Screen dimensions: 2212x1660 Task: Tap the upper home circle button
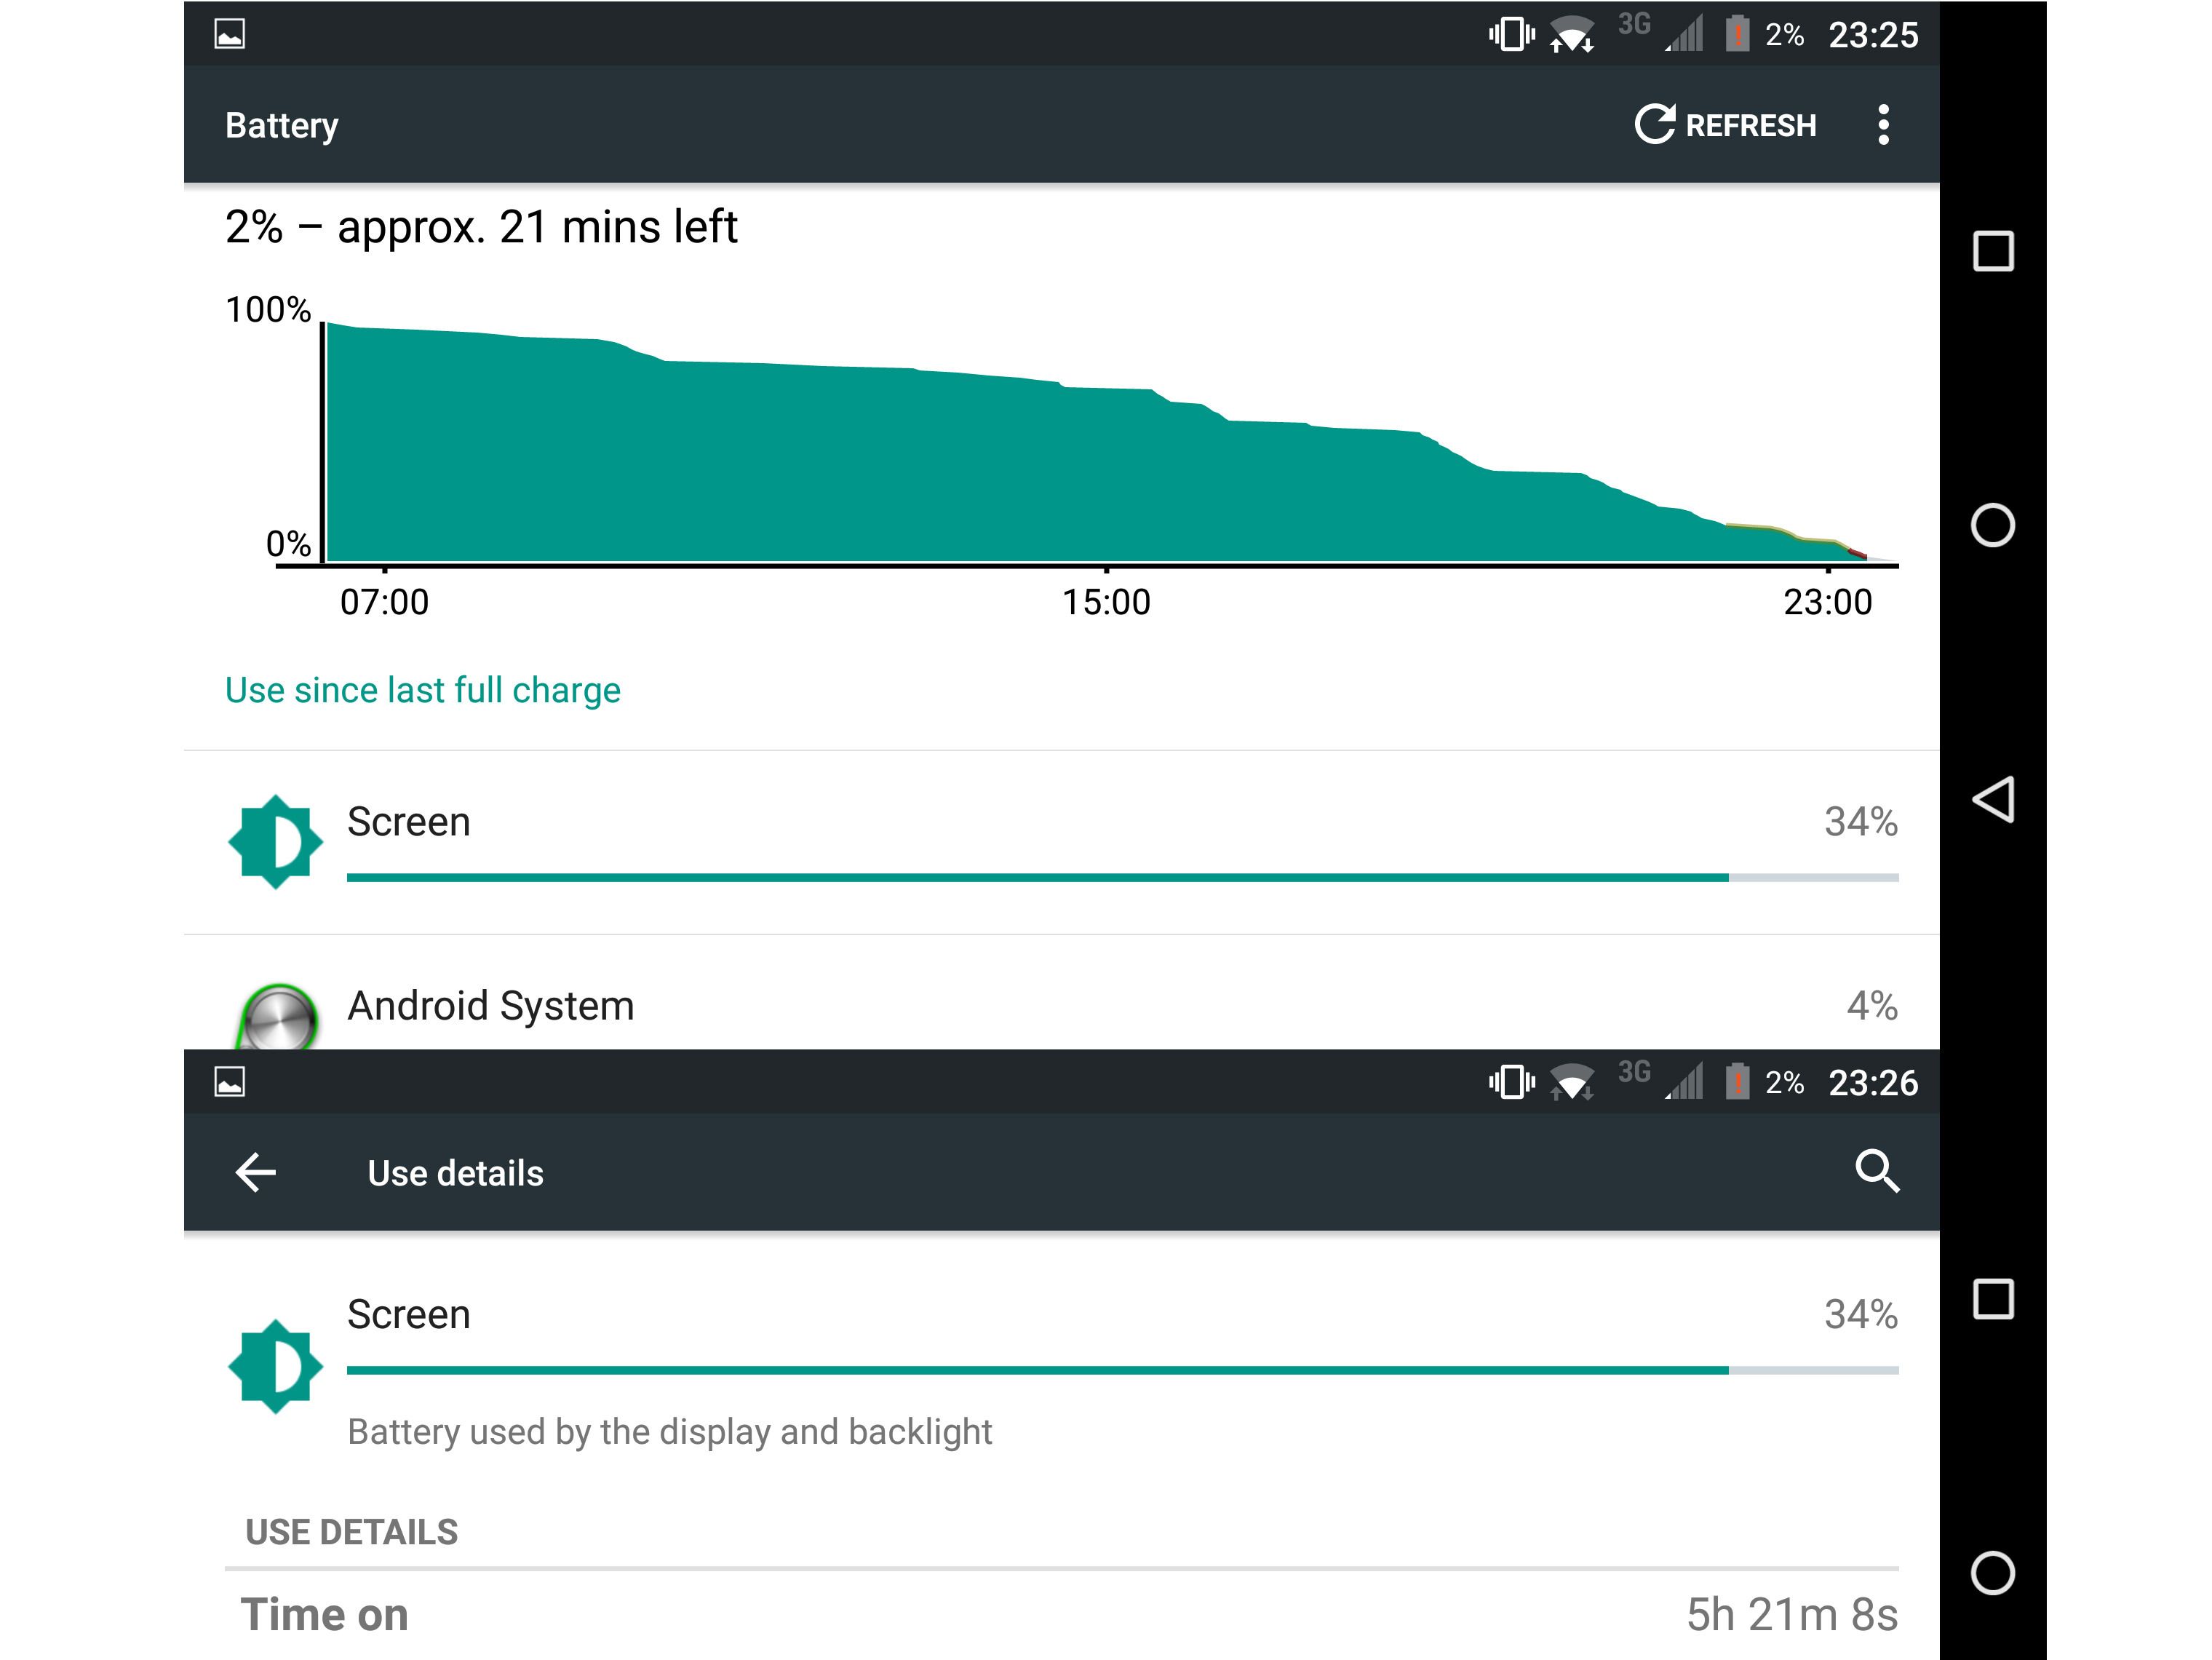pos(1992,525)
